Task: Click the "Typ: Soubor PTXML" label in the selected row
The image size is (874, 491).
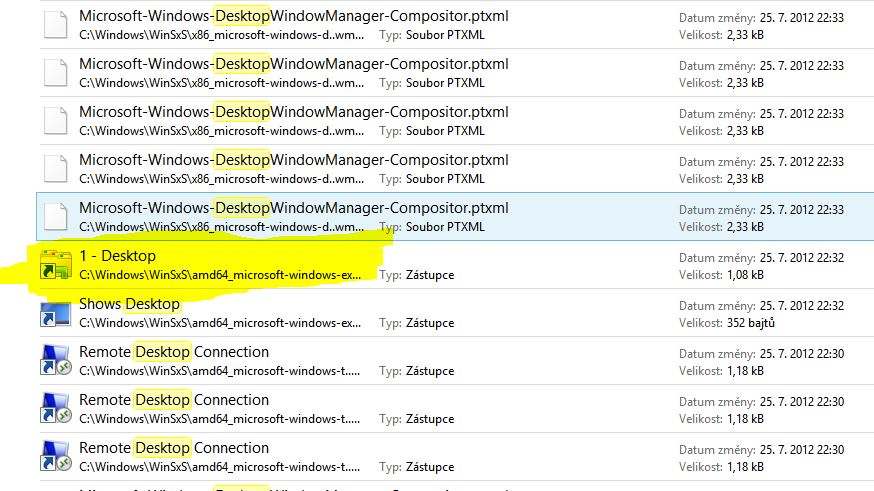Action: point(432,227)
